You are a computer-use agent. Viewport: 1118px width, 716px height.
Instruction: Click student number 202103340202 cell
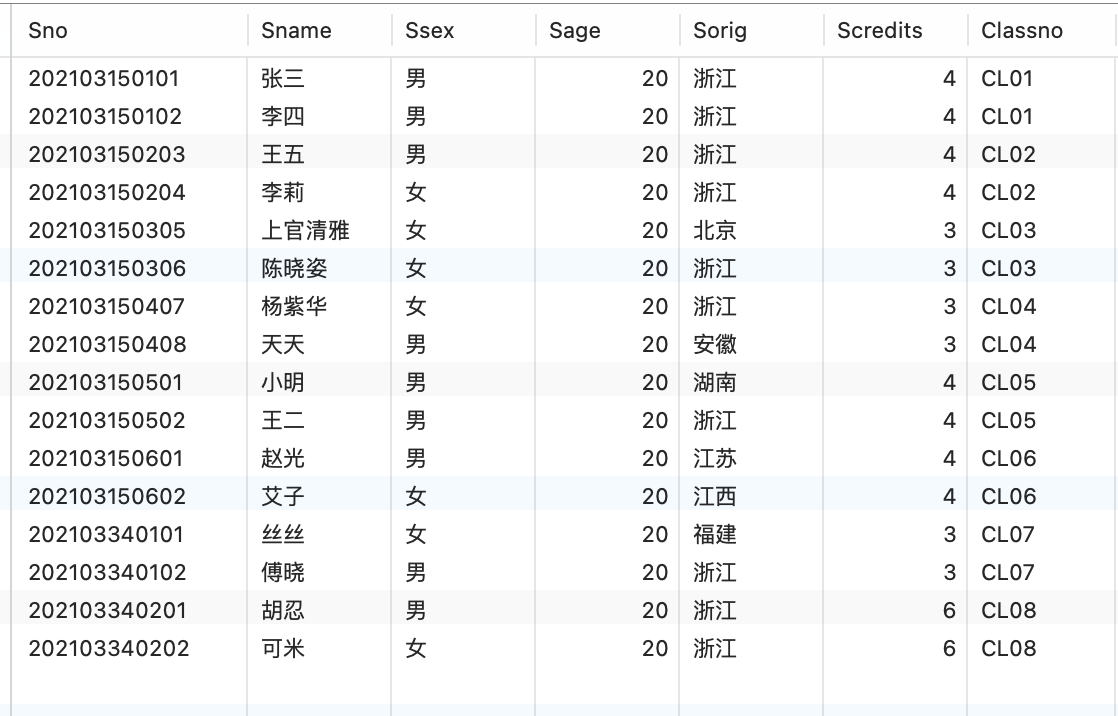click(x=109, y=649)
